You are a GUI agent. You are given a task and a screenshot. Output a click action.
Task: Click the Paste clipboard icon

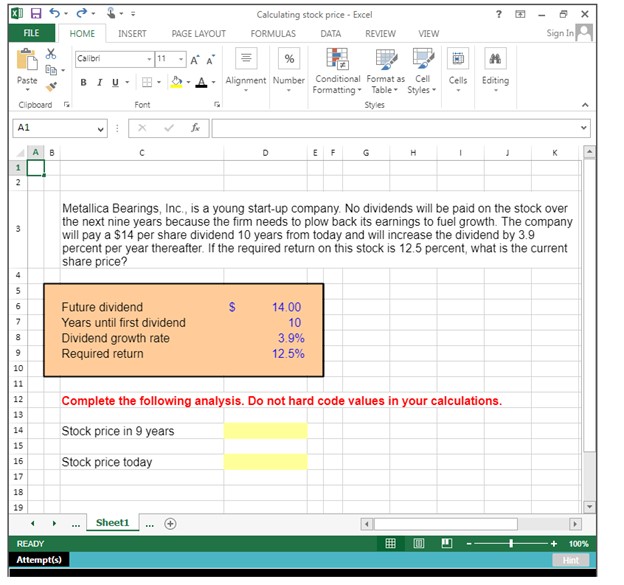coord(27,60)
